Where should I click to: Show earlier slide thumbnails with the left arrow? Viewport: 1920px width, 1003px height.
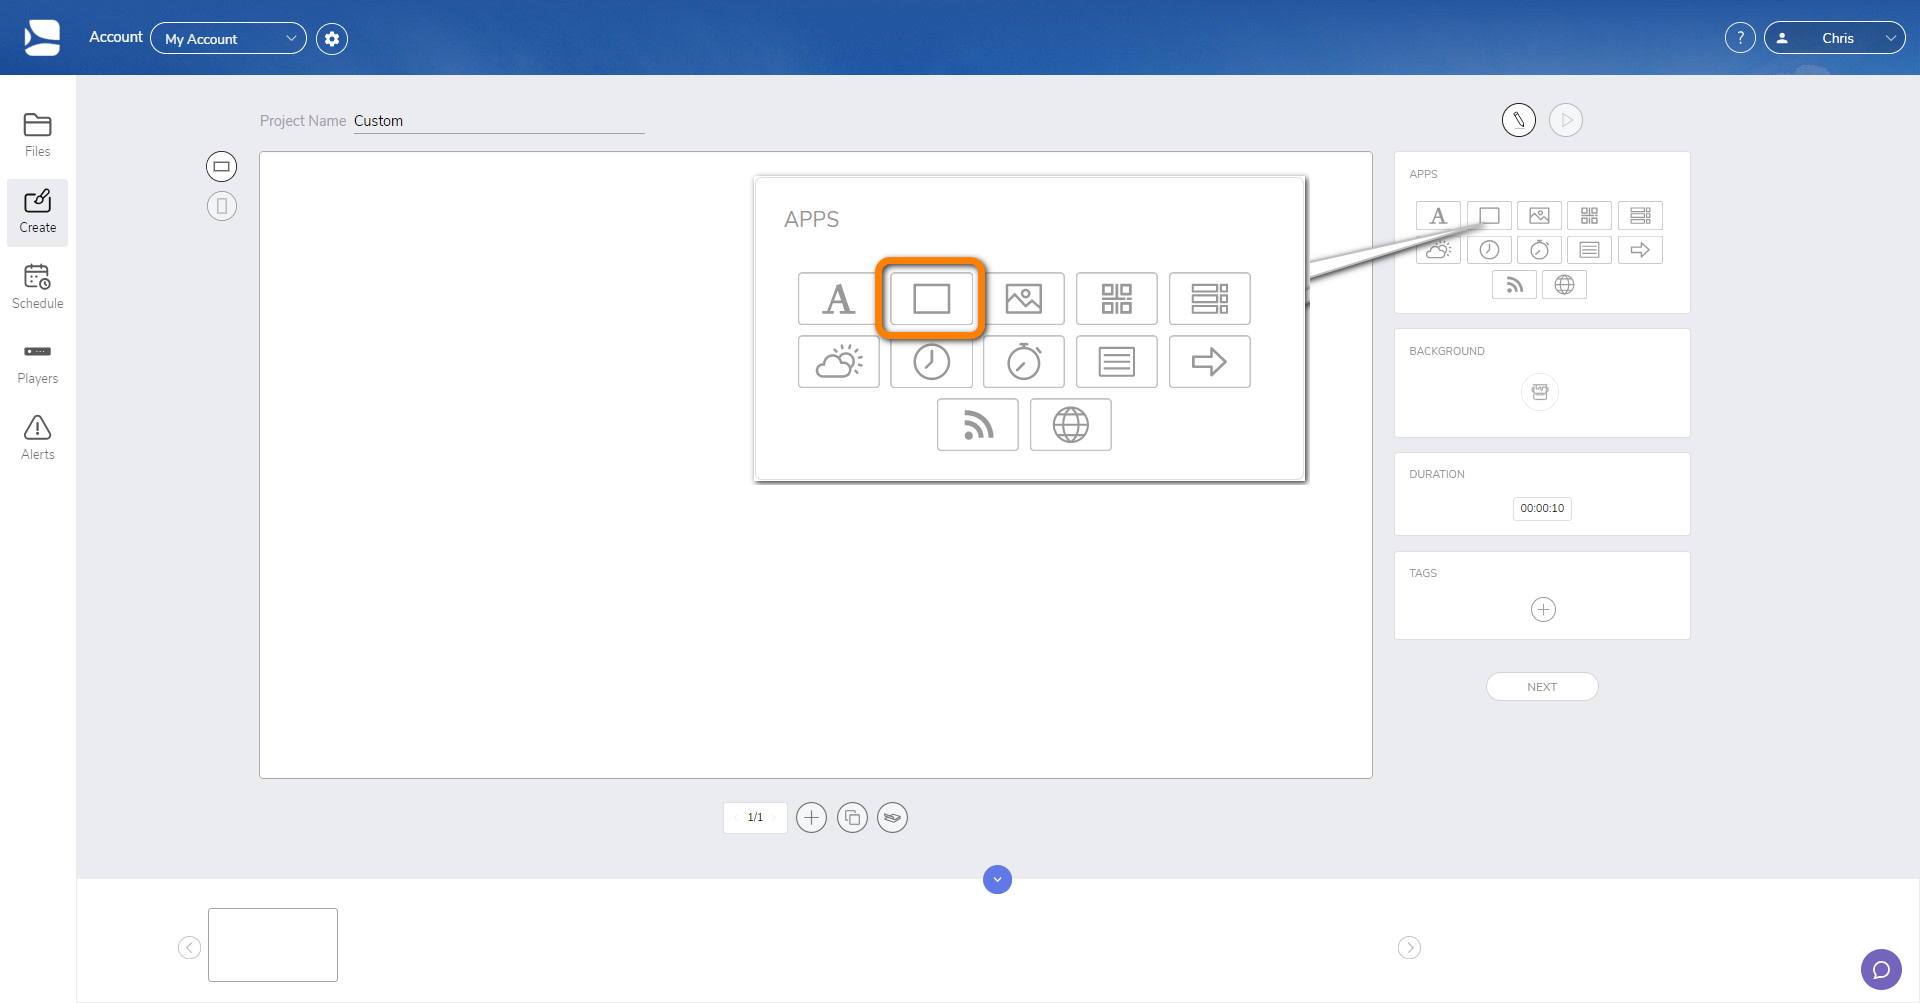pyautogui.click(x=189, y=947)
